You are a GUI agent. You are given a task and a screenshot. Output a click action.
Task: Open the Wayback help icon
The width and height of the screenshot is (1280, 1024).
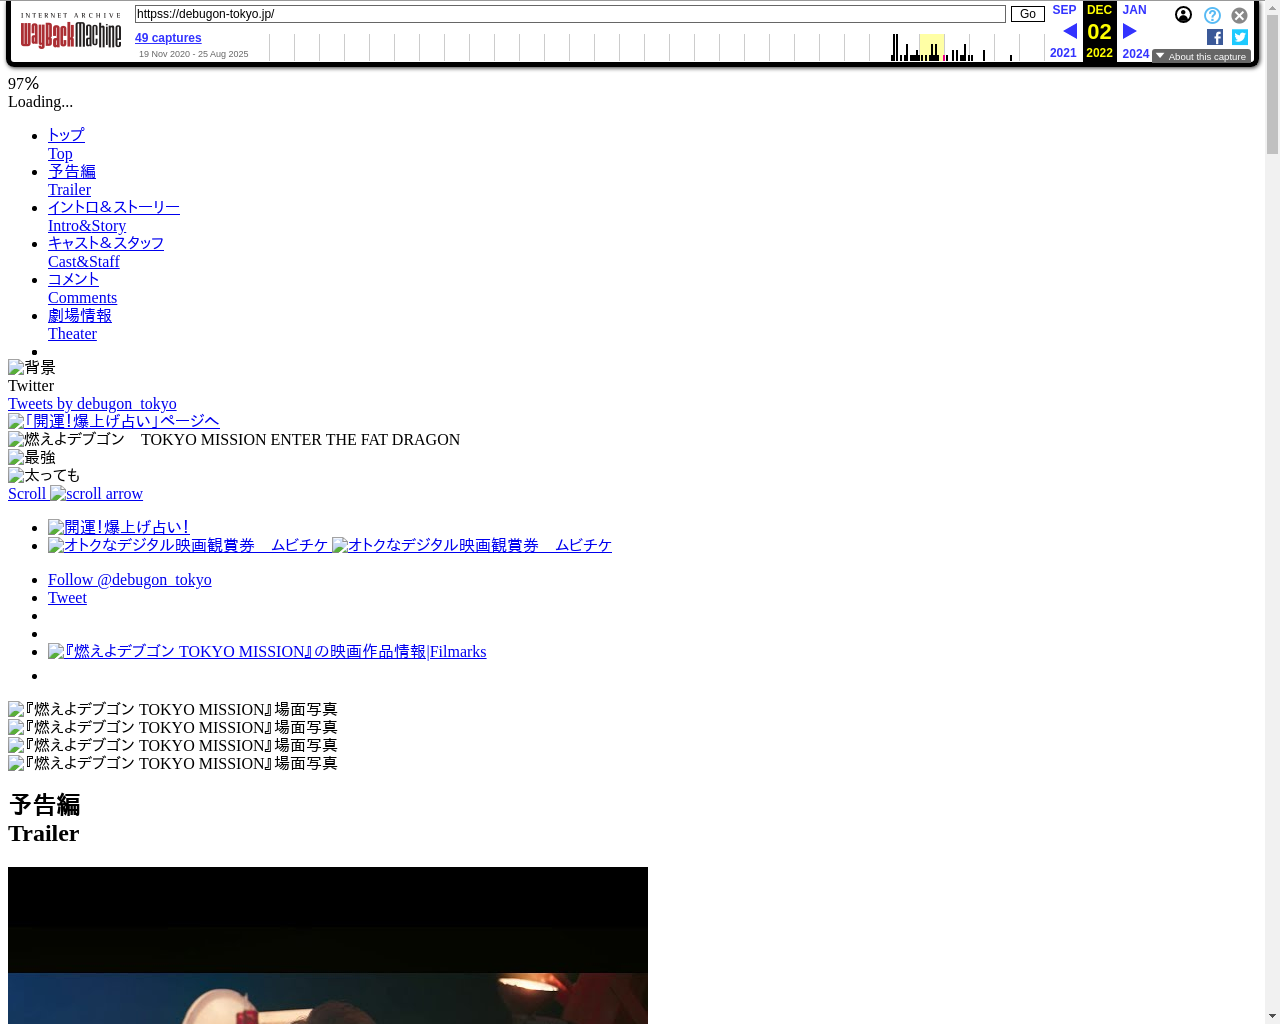point(1212,15)
